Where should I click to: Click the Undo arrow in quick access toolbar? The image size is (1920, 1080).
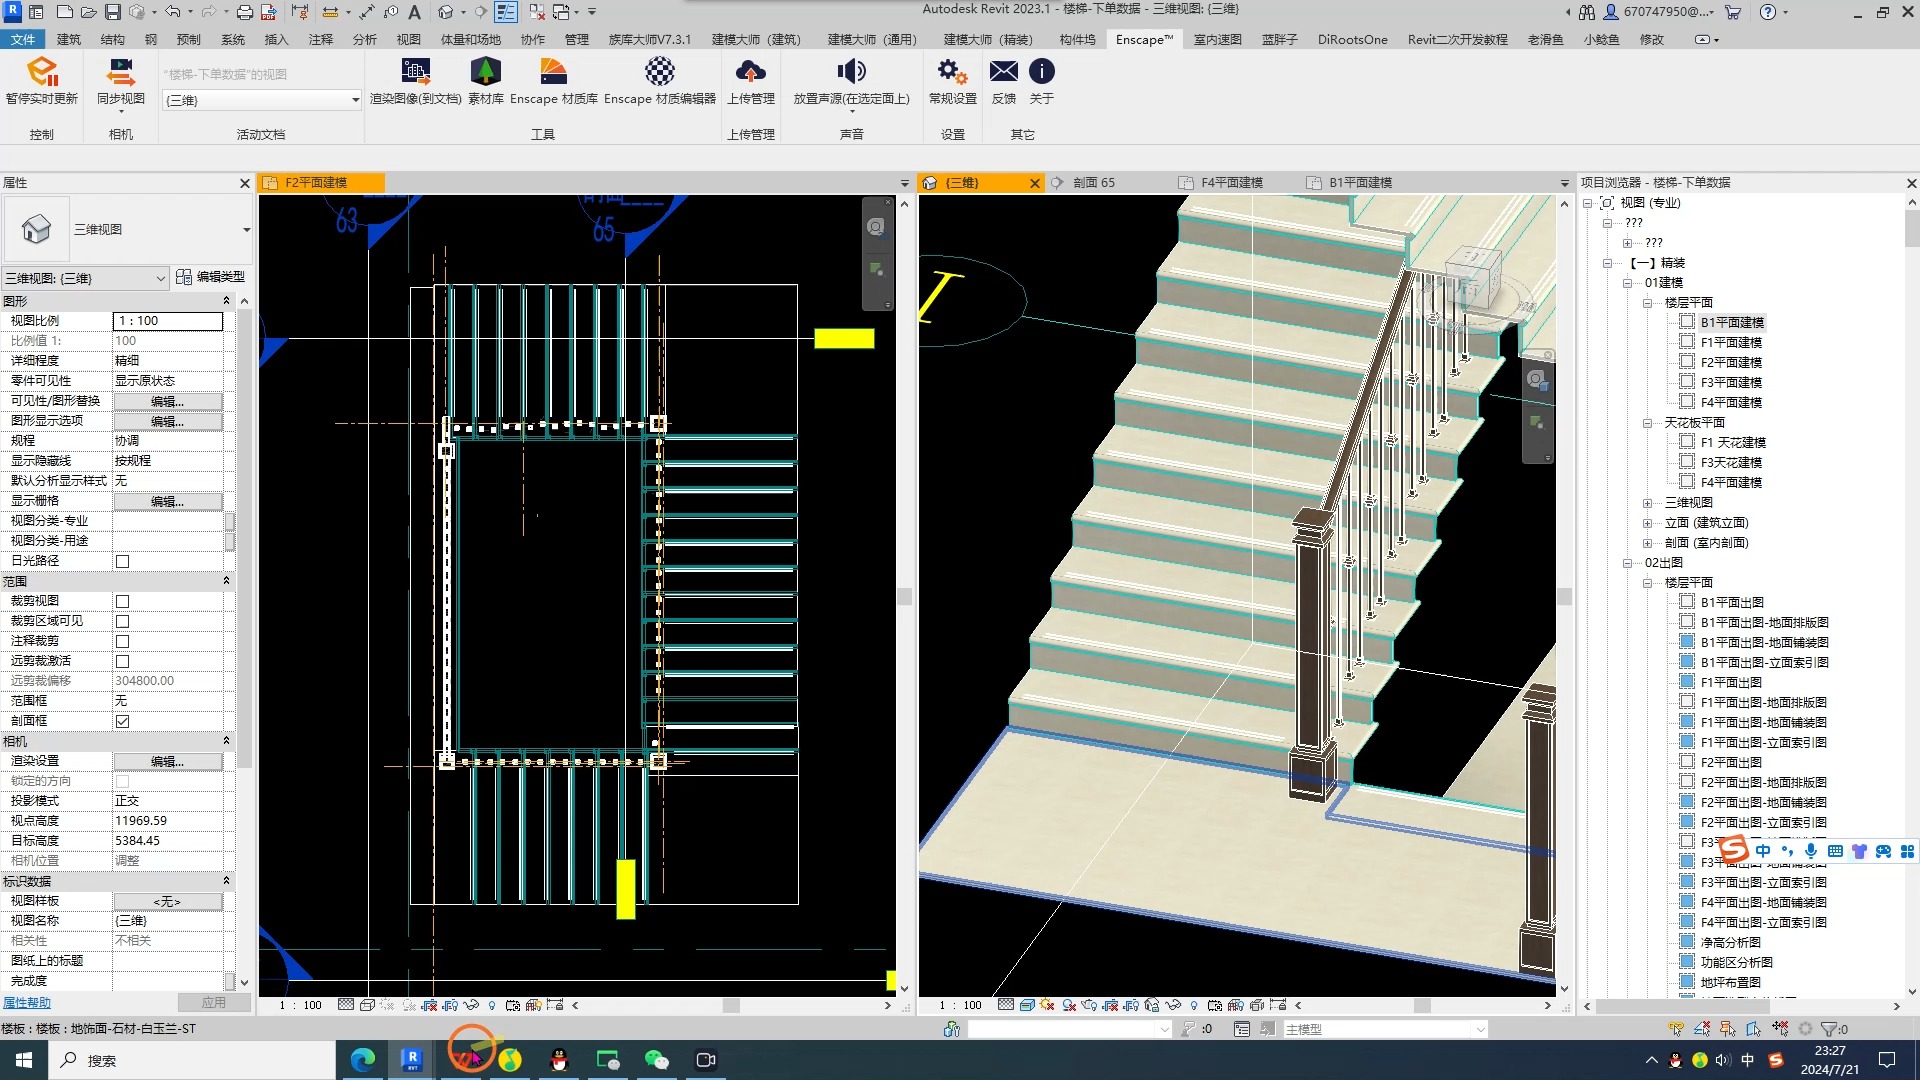pyautogui.click(x=172, y=12)
